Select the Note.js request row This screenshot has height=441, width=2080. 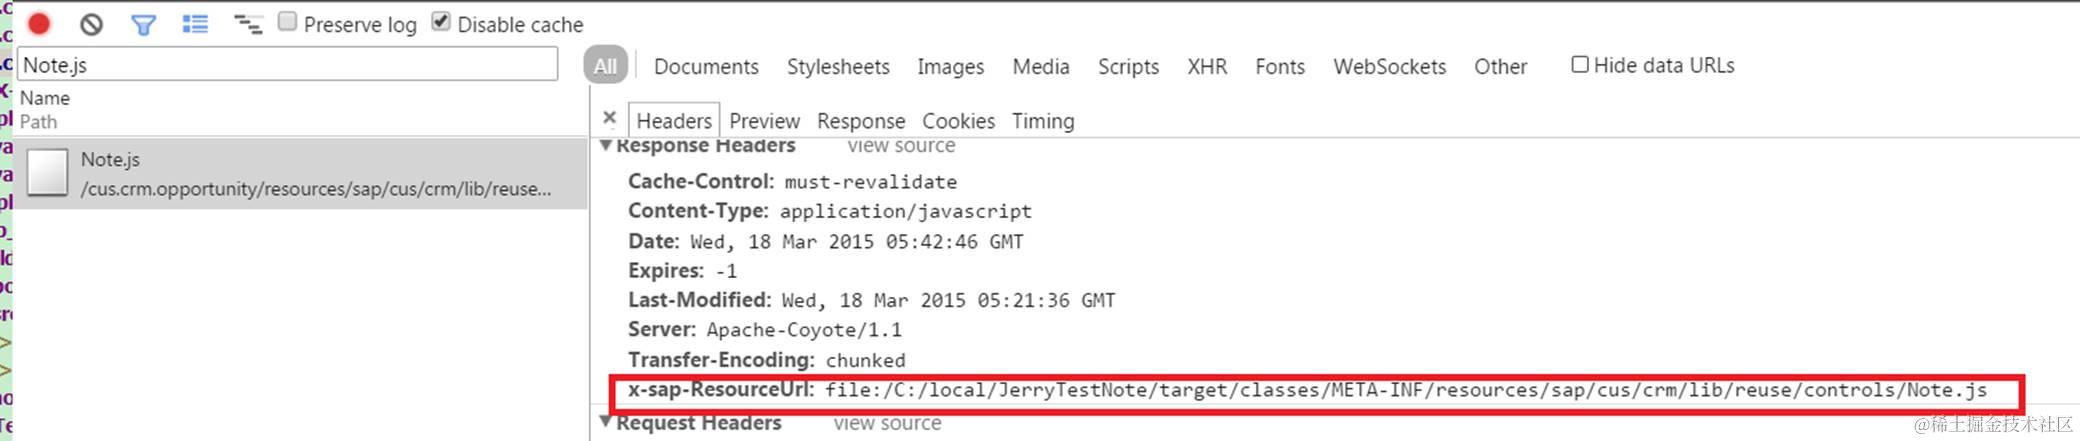pos(300,173)
